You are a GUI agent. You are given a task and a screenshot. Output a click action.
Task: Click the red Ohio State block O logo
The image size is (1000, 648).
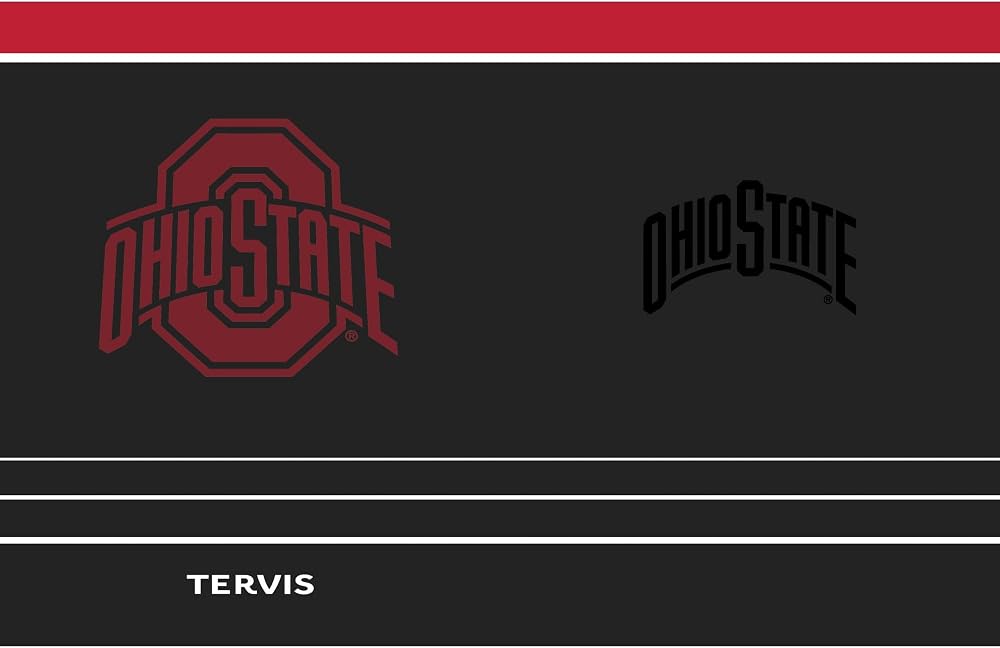coord(249,247)
